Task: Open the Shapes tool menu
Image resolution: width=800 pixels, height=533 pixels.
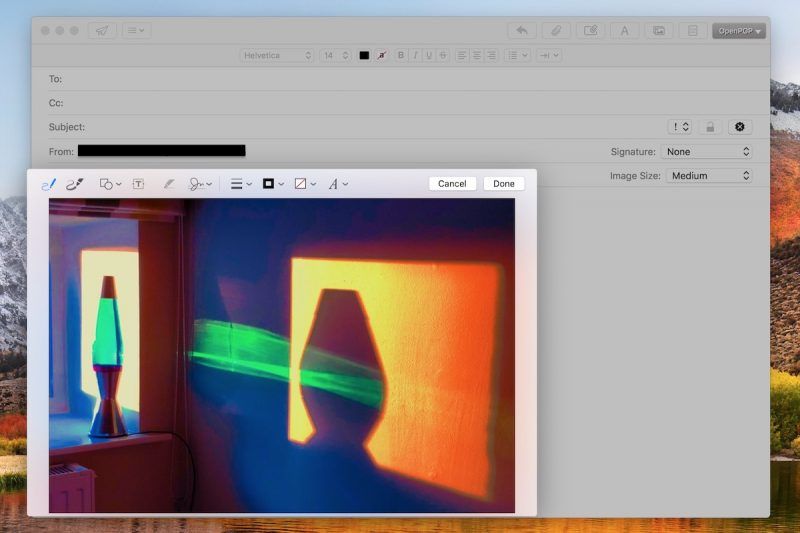Action: tap(109, 184)
